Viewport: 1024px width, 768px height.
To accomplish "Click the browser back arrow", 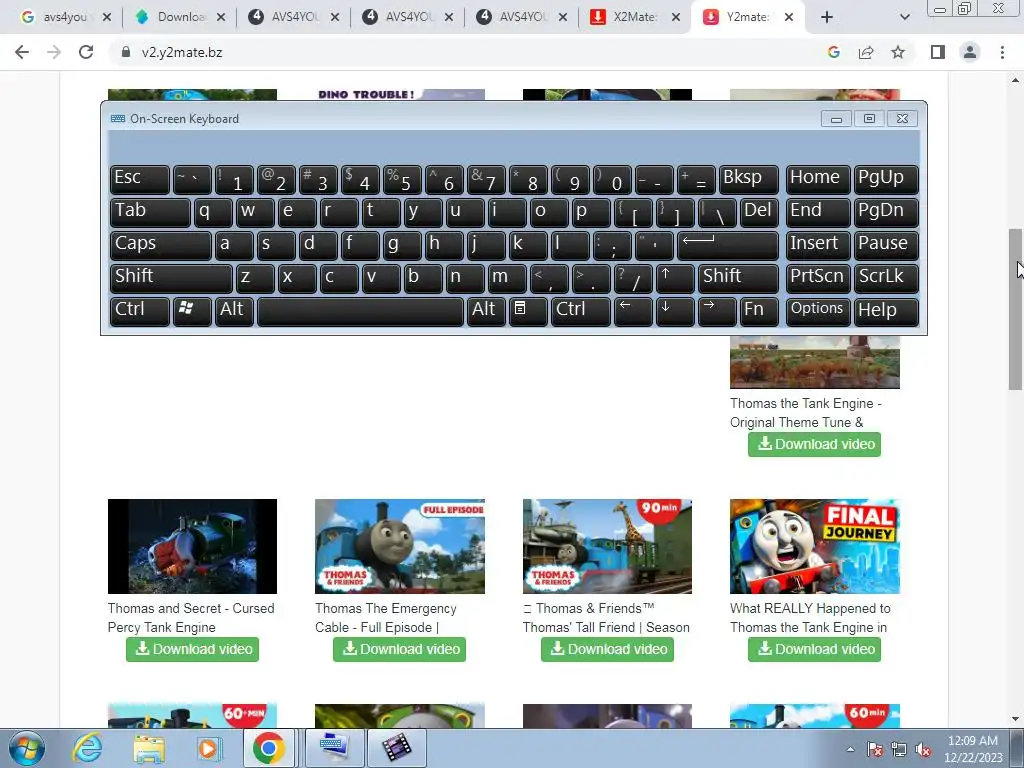I will point(22,52).
